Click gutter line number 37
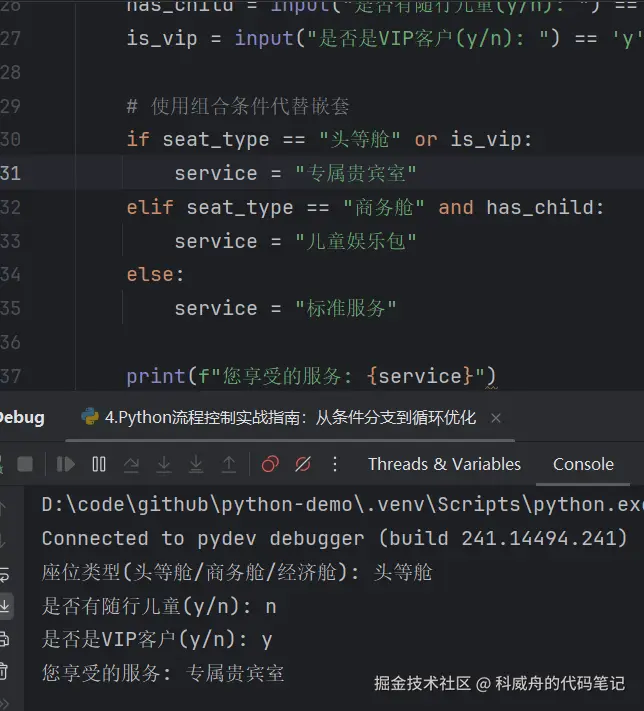The width and height of the screenshot is (644, 711). [x=10, y=376]
